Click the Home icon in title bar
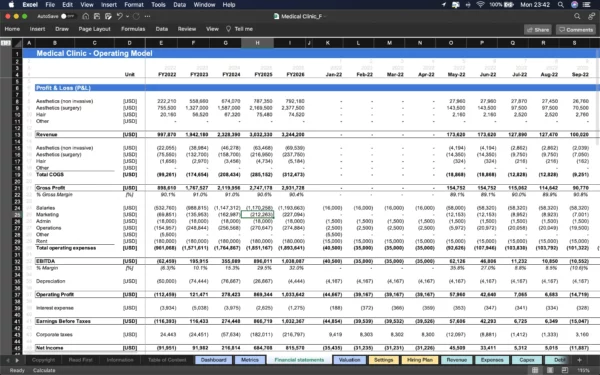The height and width of the screenshot is (375, 600). tap(86, 16)
